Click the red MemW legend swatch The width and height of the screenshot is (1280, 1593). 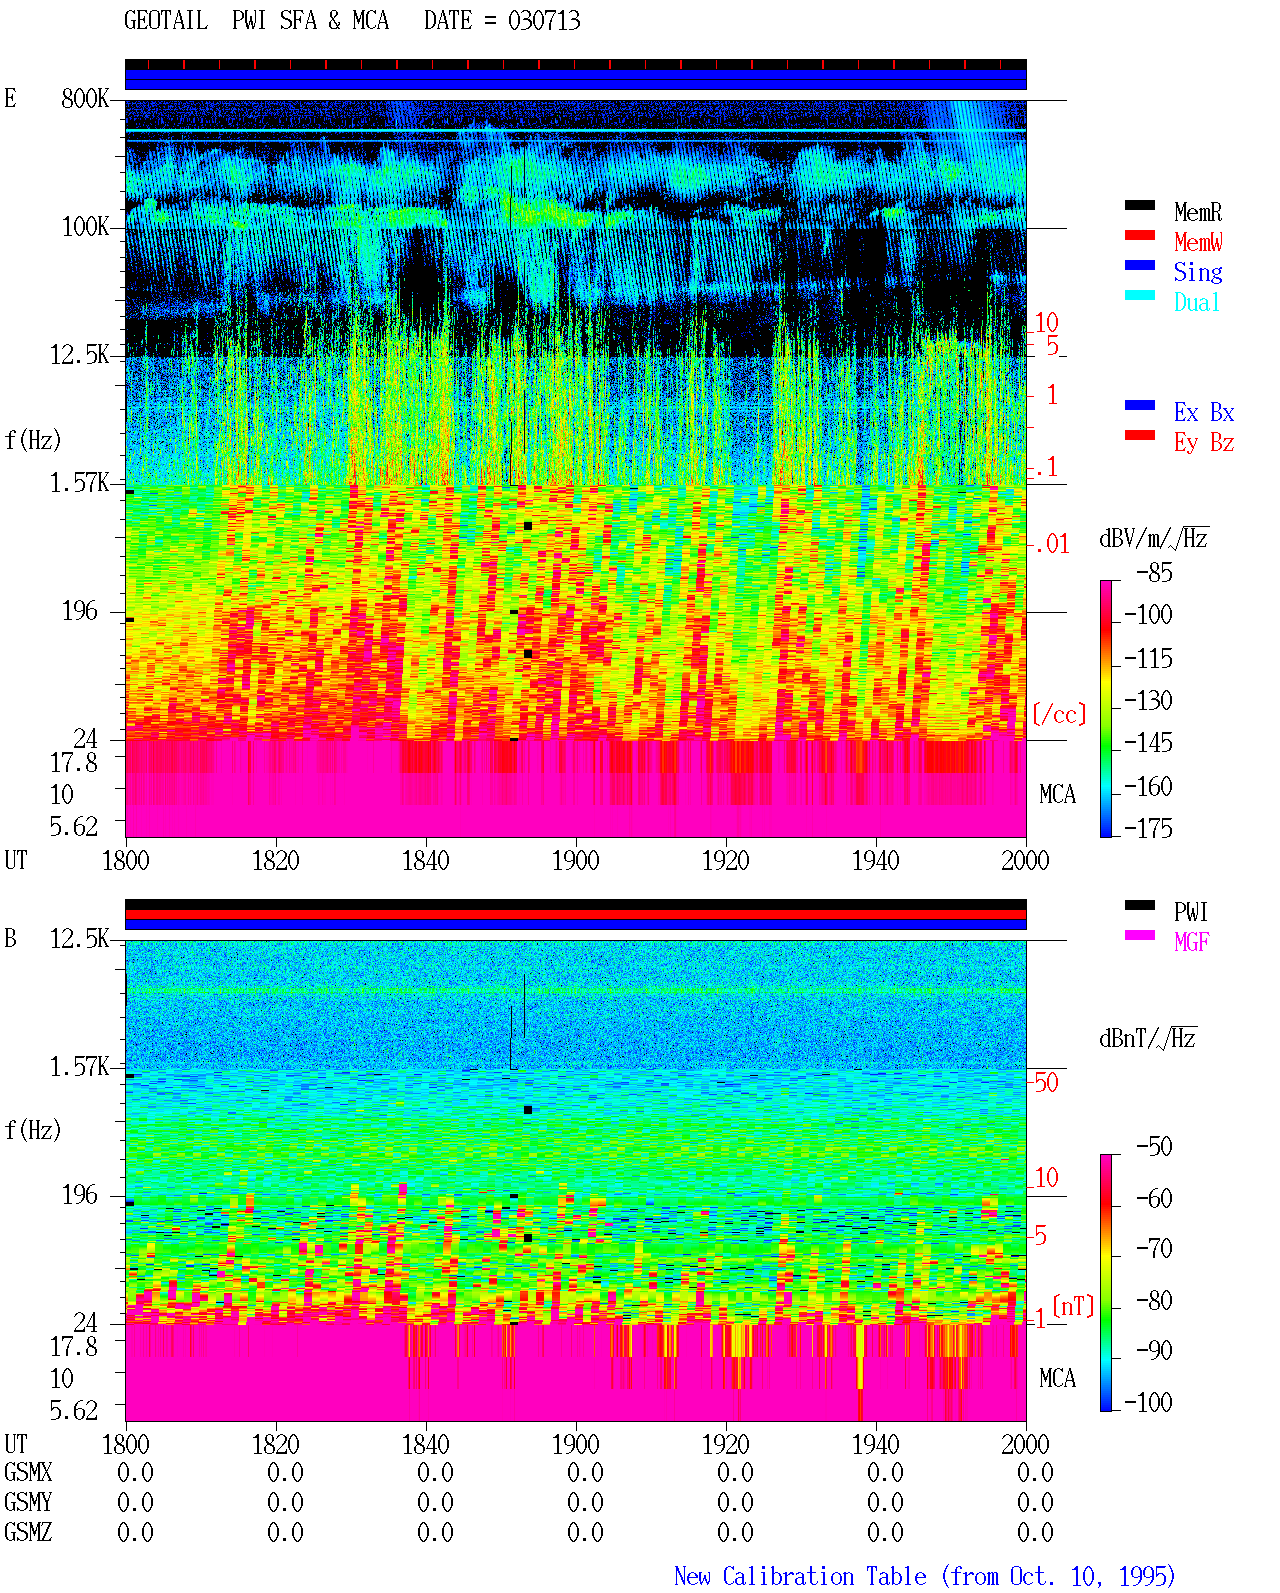tap(1139, 235)
